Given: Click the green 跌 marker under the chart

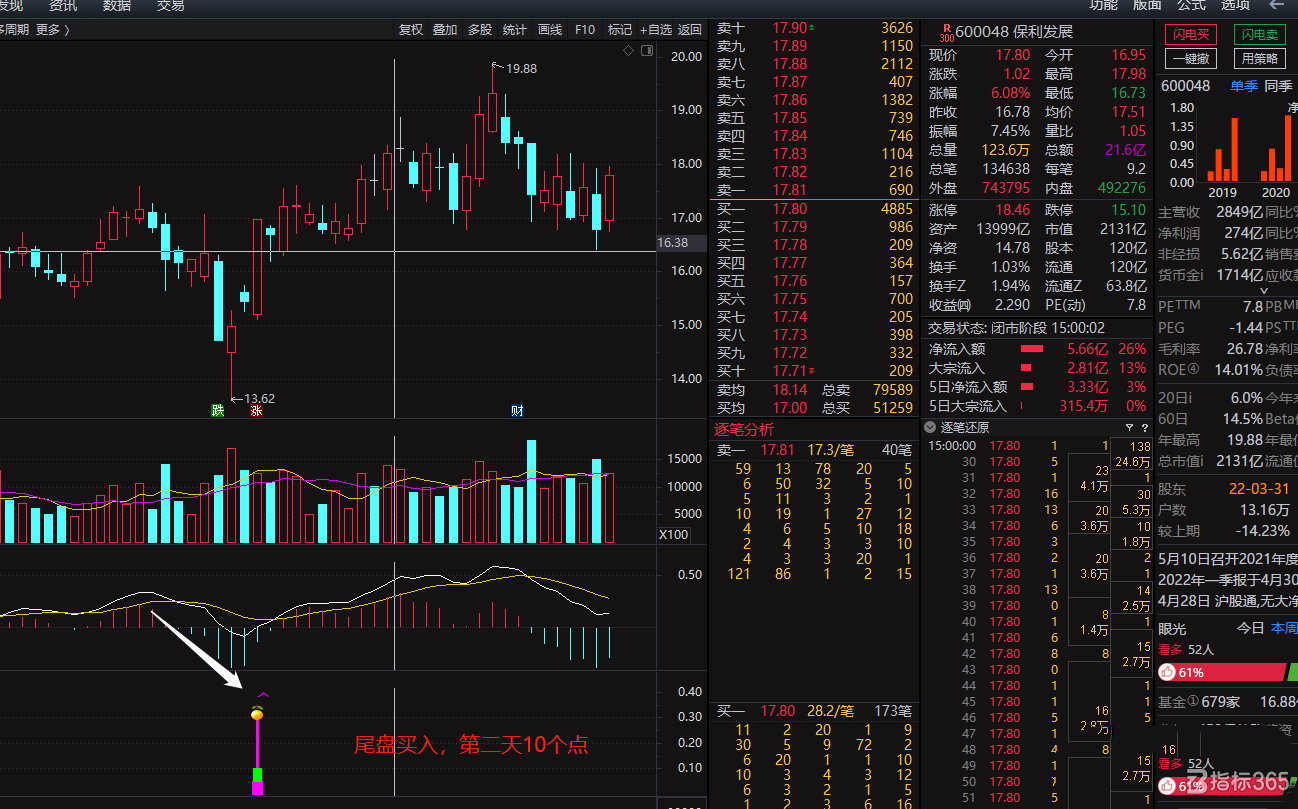Looking at the screenshot, I should point(217,410).
